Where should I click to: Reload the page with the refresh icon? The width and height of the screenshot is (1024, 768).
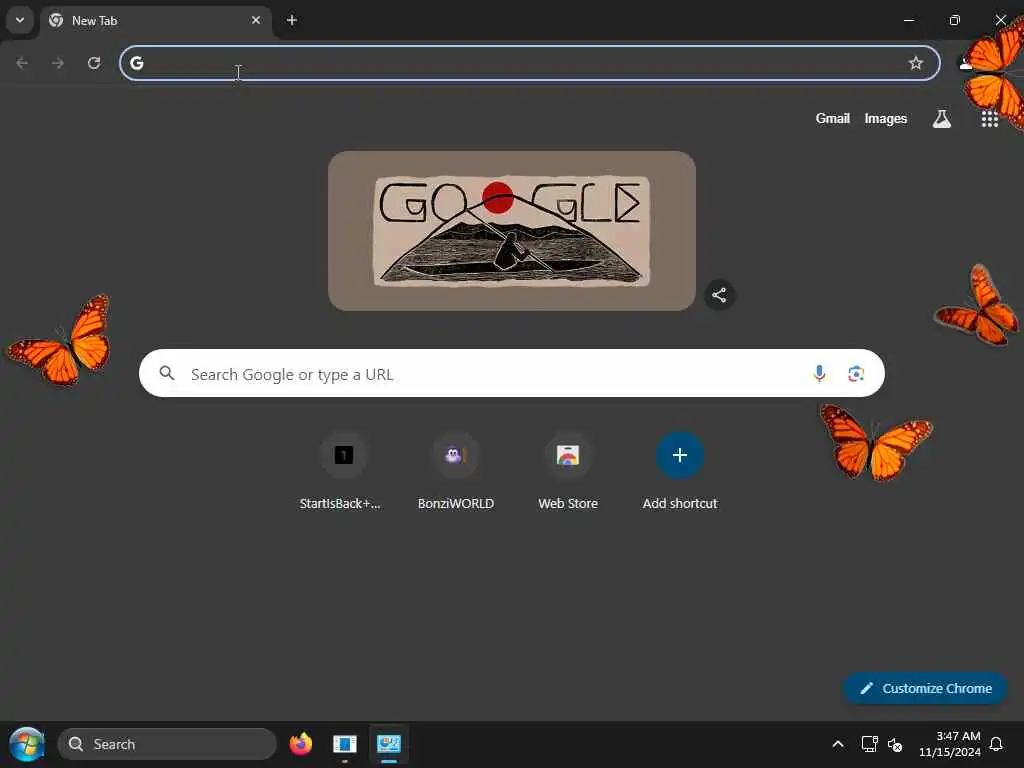point(94,63)
